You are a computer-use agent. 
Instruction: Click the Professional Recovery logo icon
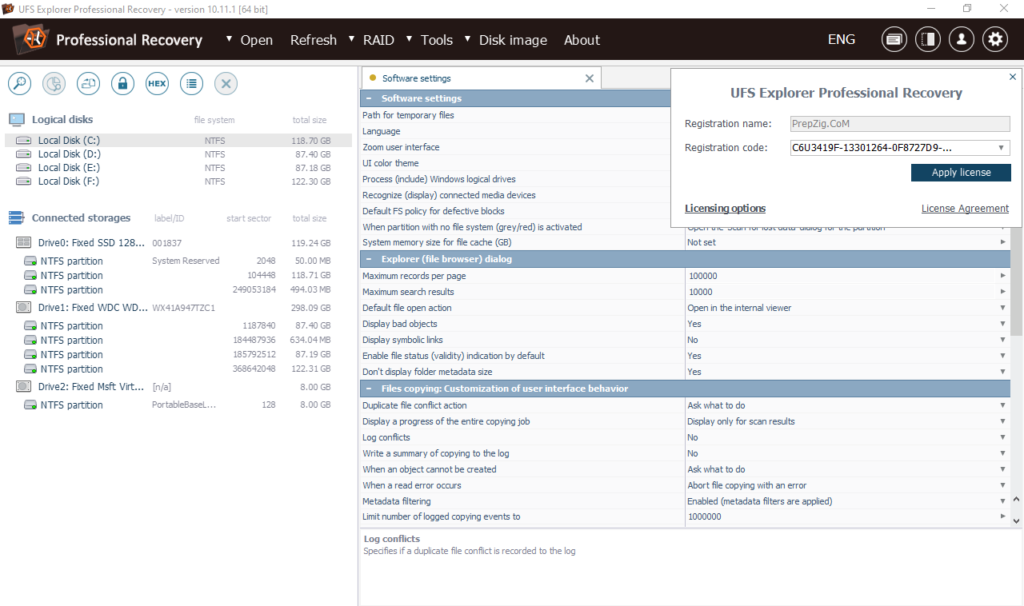[31, 39]
